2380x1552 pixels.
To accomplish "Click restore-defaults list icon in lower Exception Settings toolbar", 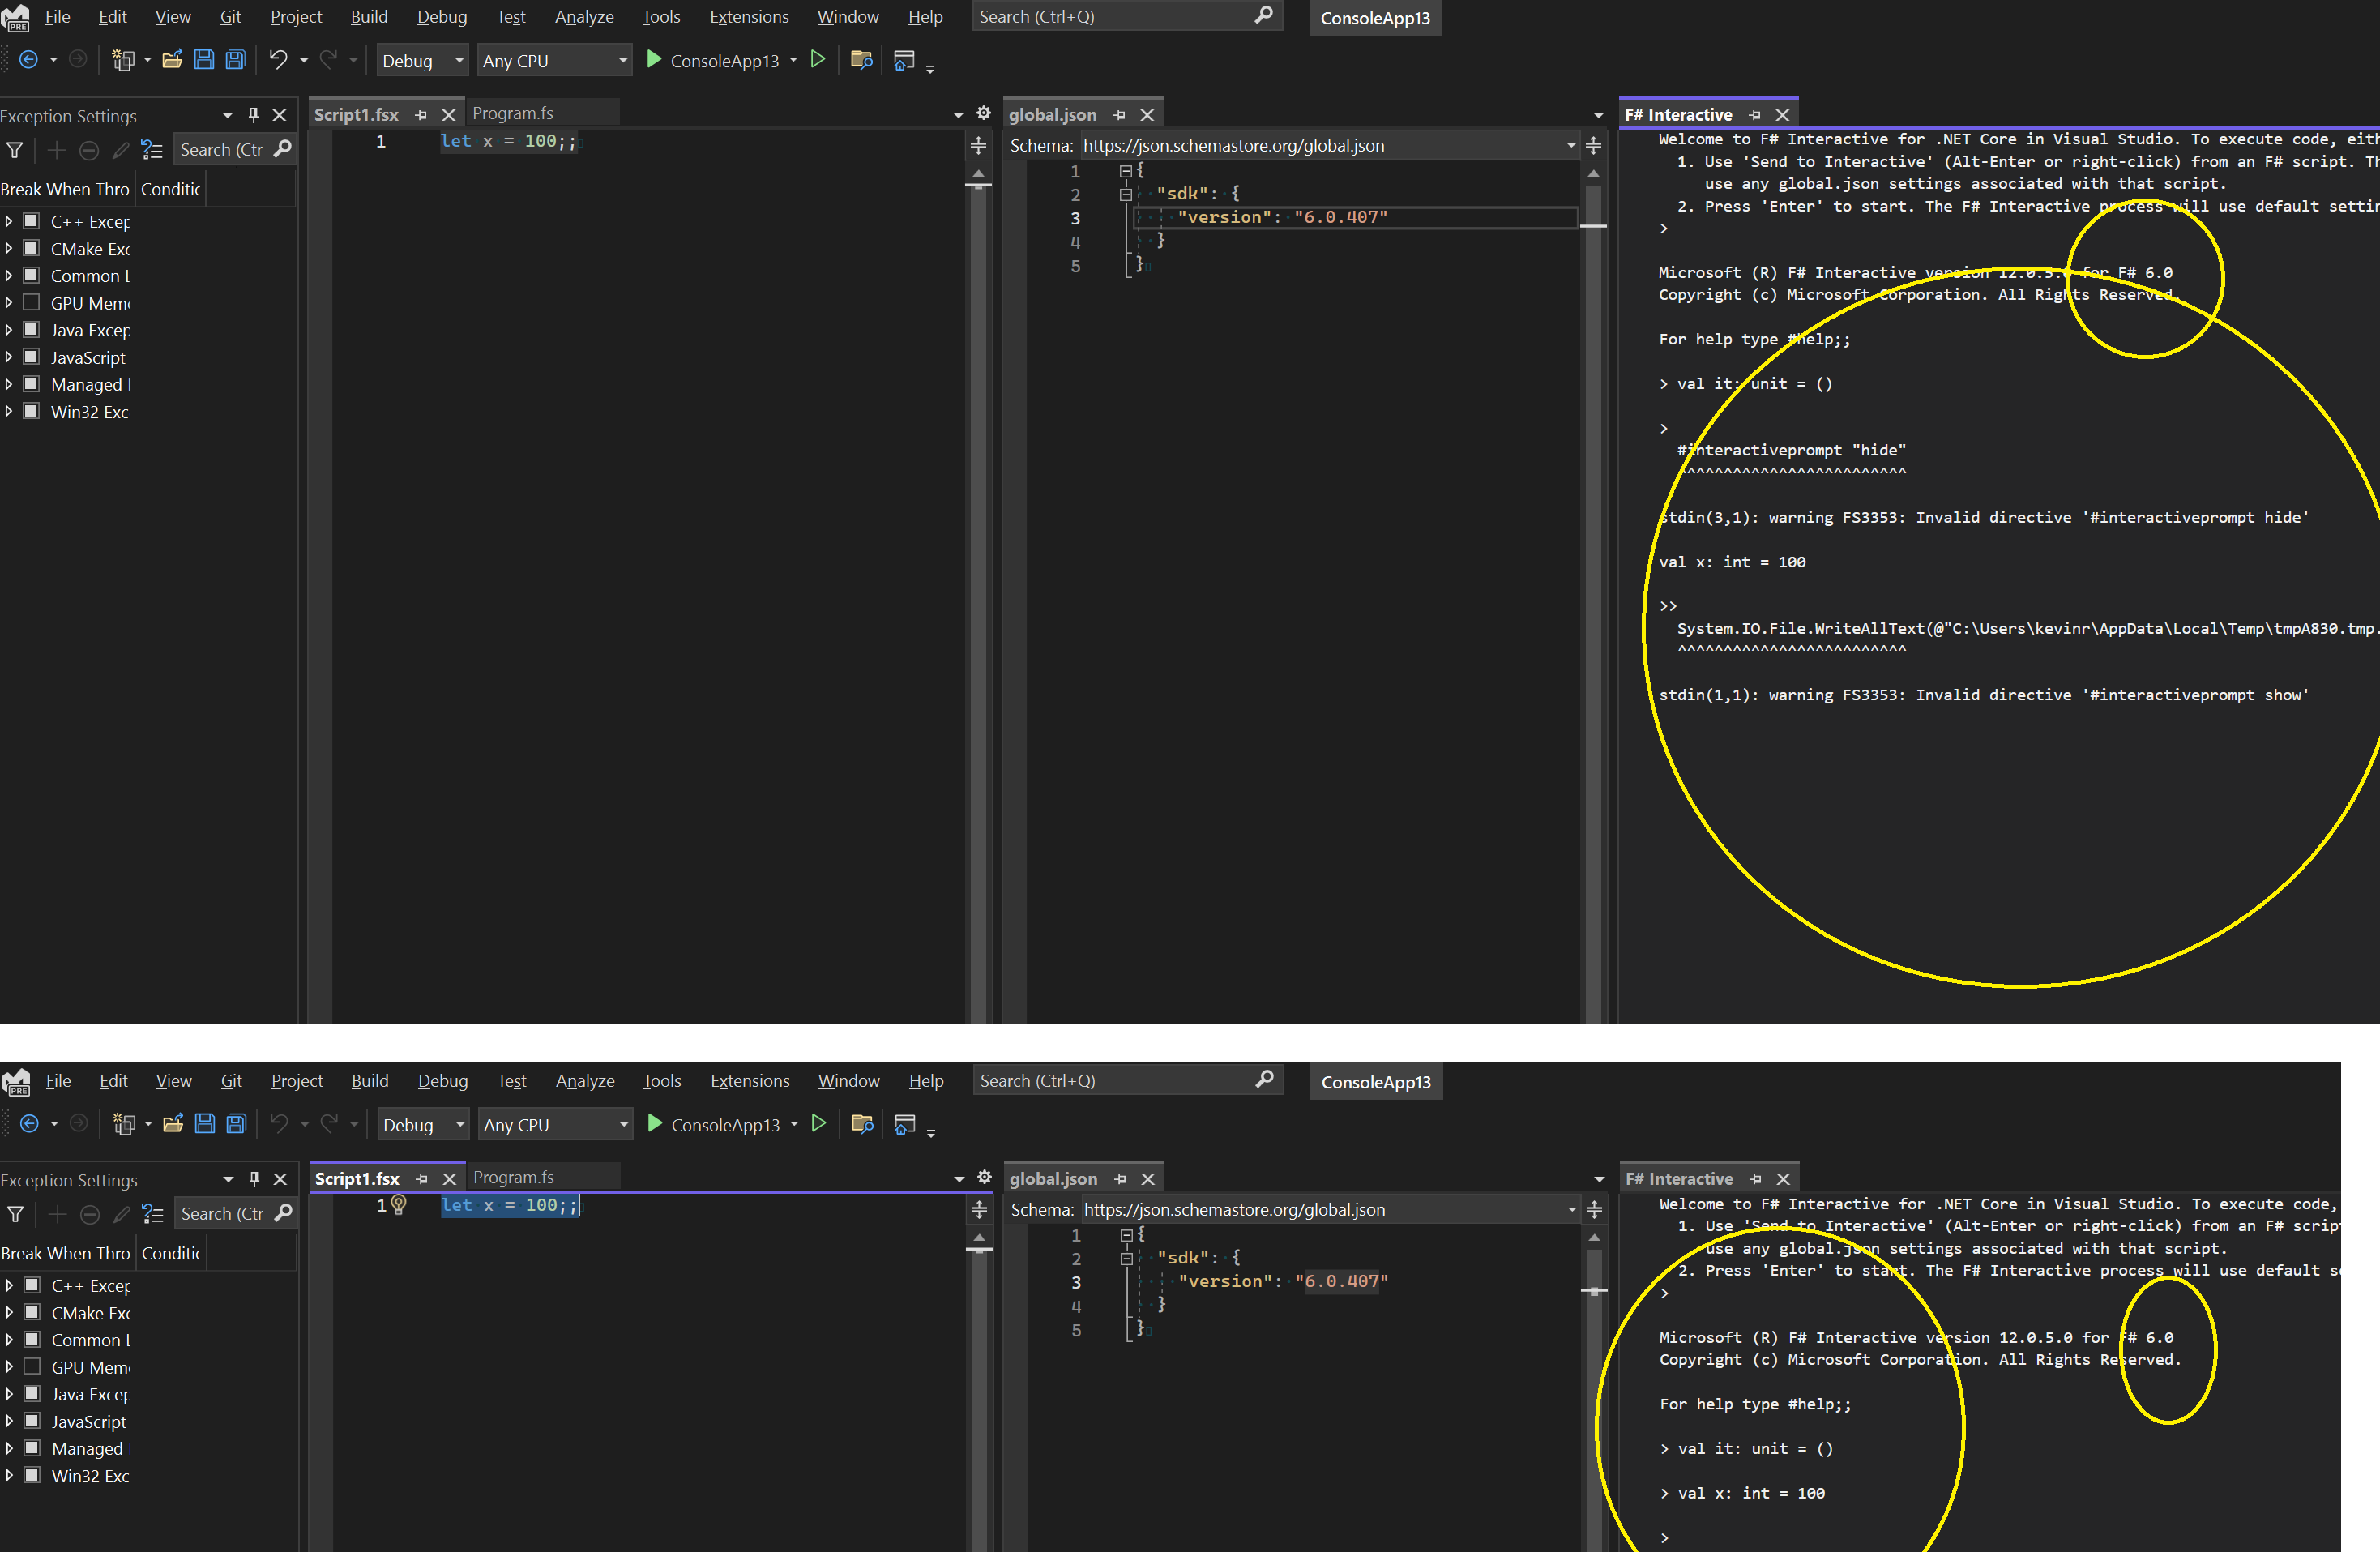I will [152, 1214].
